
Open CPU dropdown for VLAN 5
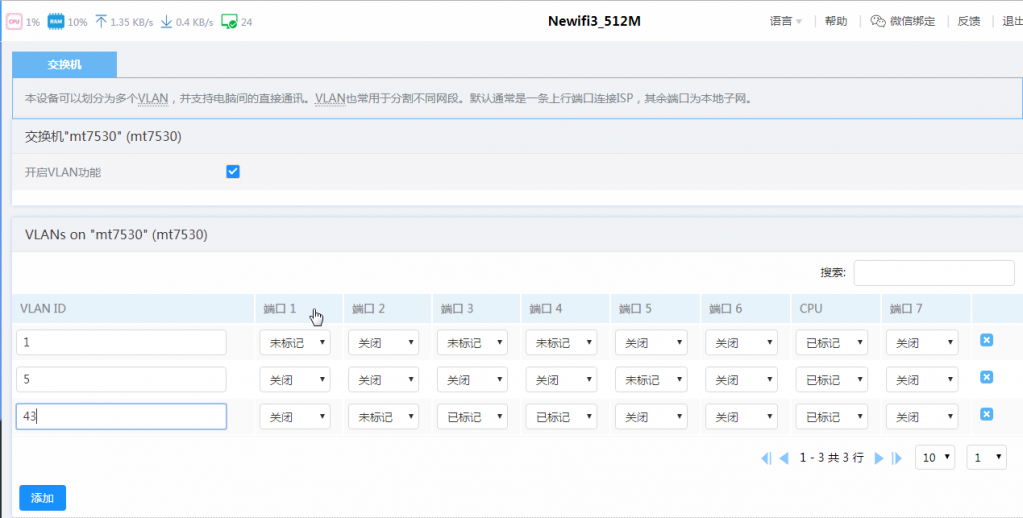coord(832,379)
